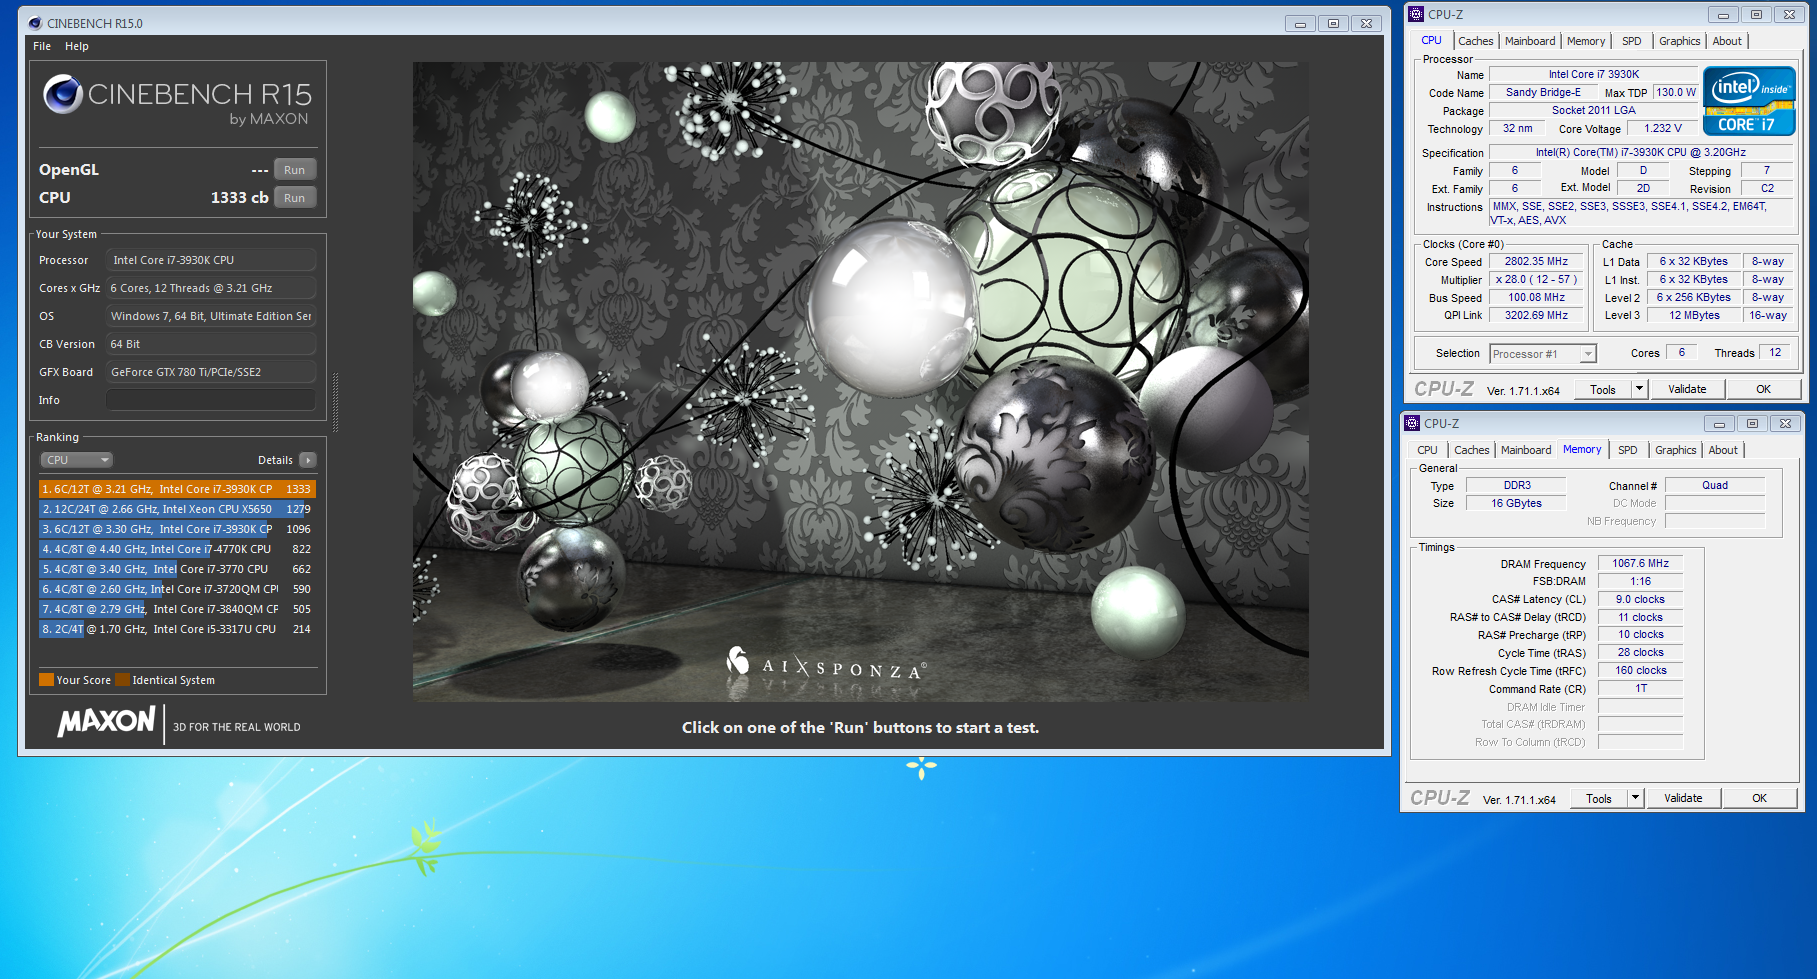Open the Help menu in Cinebench
This screenshot has height=979, width=1817.
(x=77, y=46)
